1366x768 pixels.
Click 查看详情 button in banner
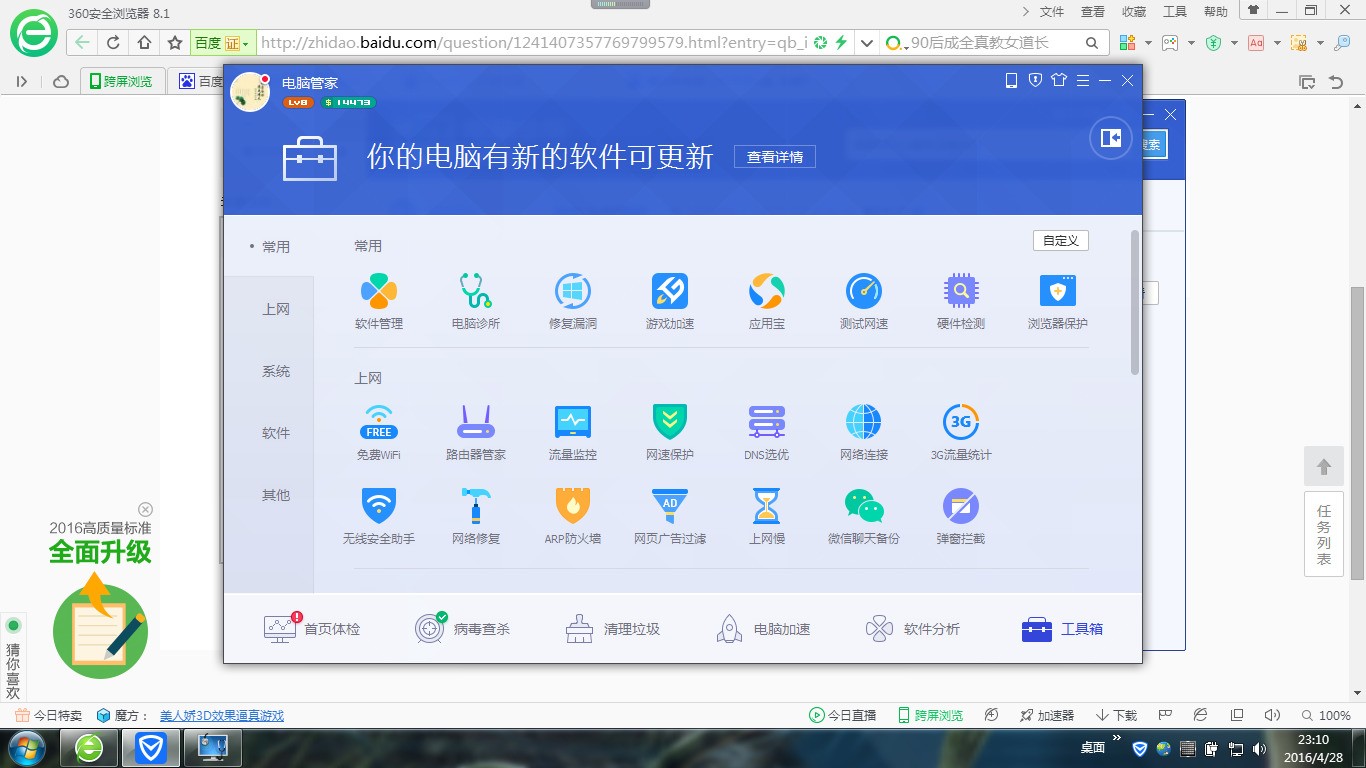(774, 157)
